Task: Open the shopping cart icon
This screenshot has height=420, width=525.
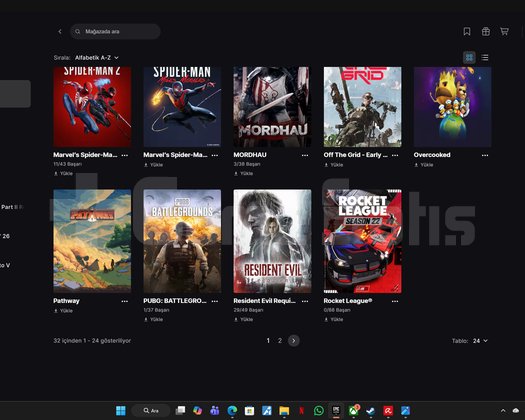Action: click(505, 31)
